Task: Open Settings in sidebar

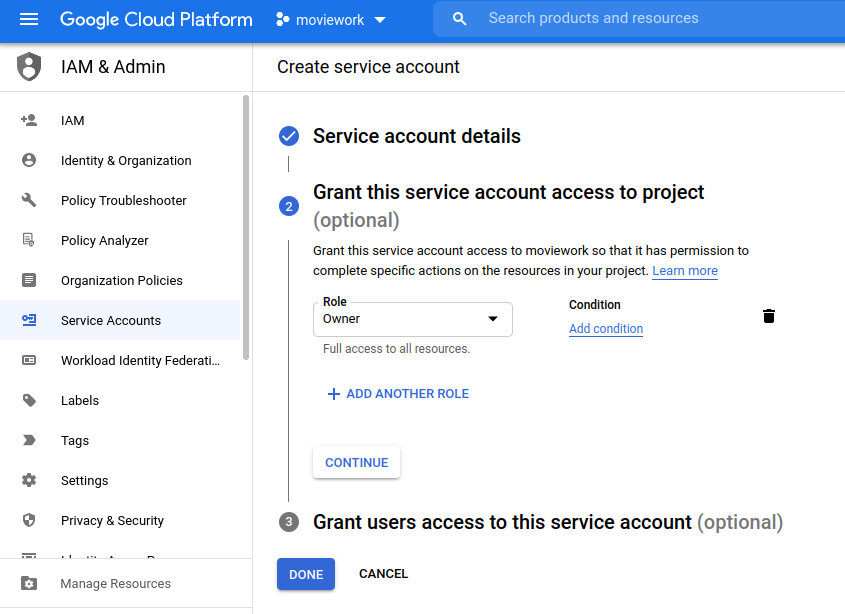Action: point(120,480)
